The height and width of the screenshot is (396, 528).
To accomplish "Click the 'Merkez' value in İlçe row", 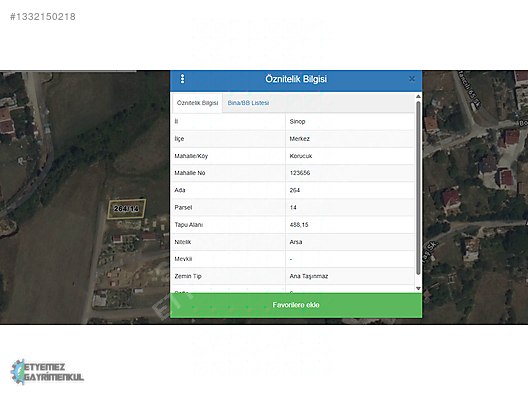I will (x=299, y=139).
